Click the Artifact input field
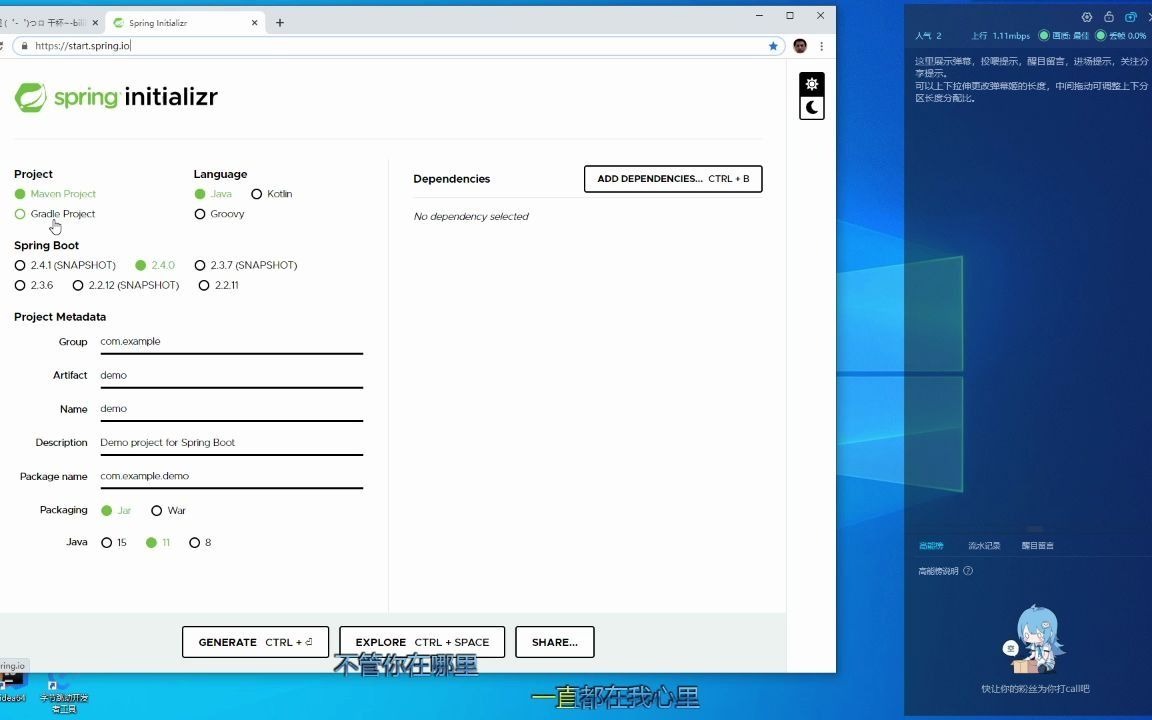Viewport: 1152px width, 720px height. 230,375
